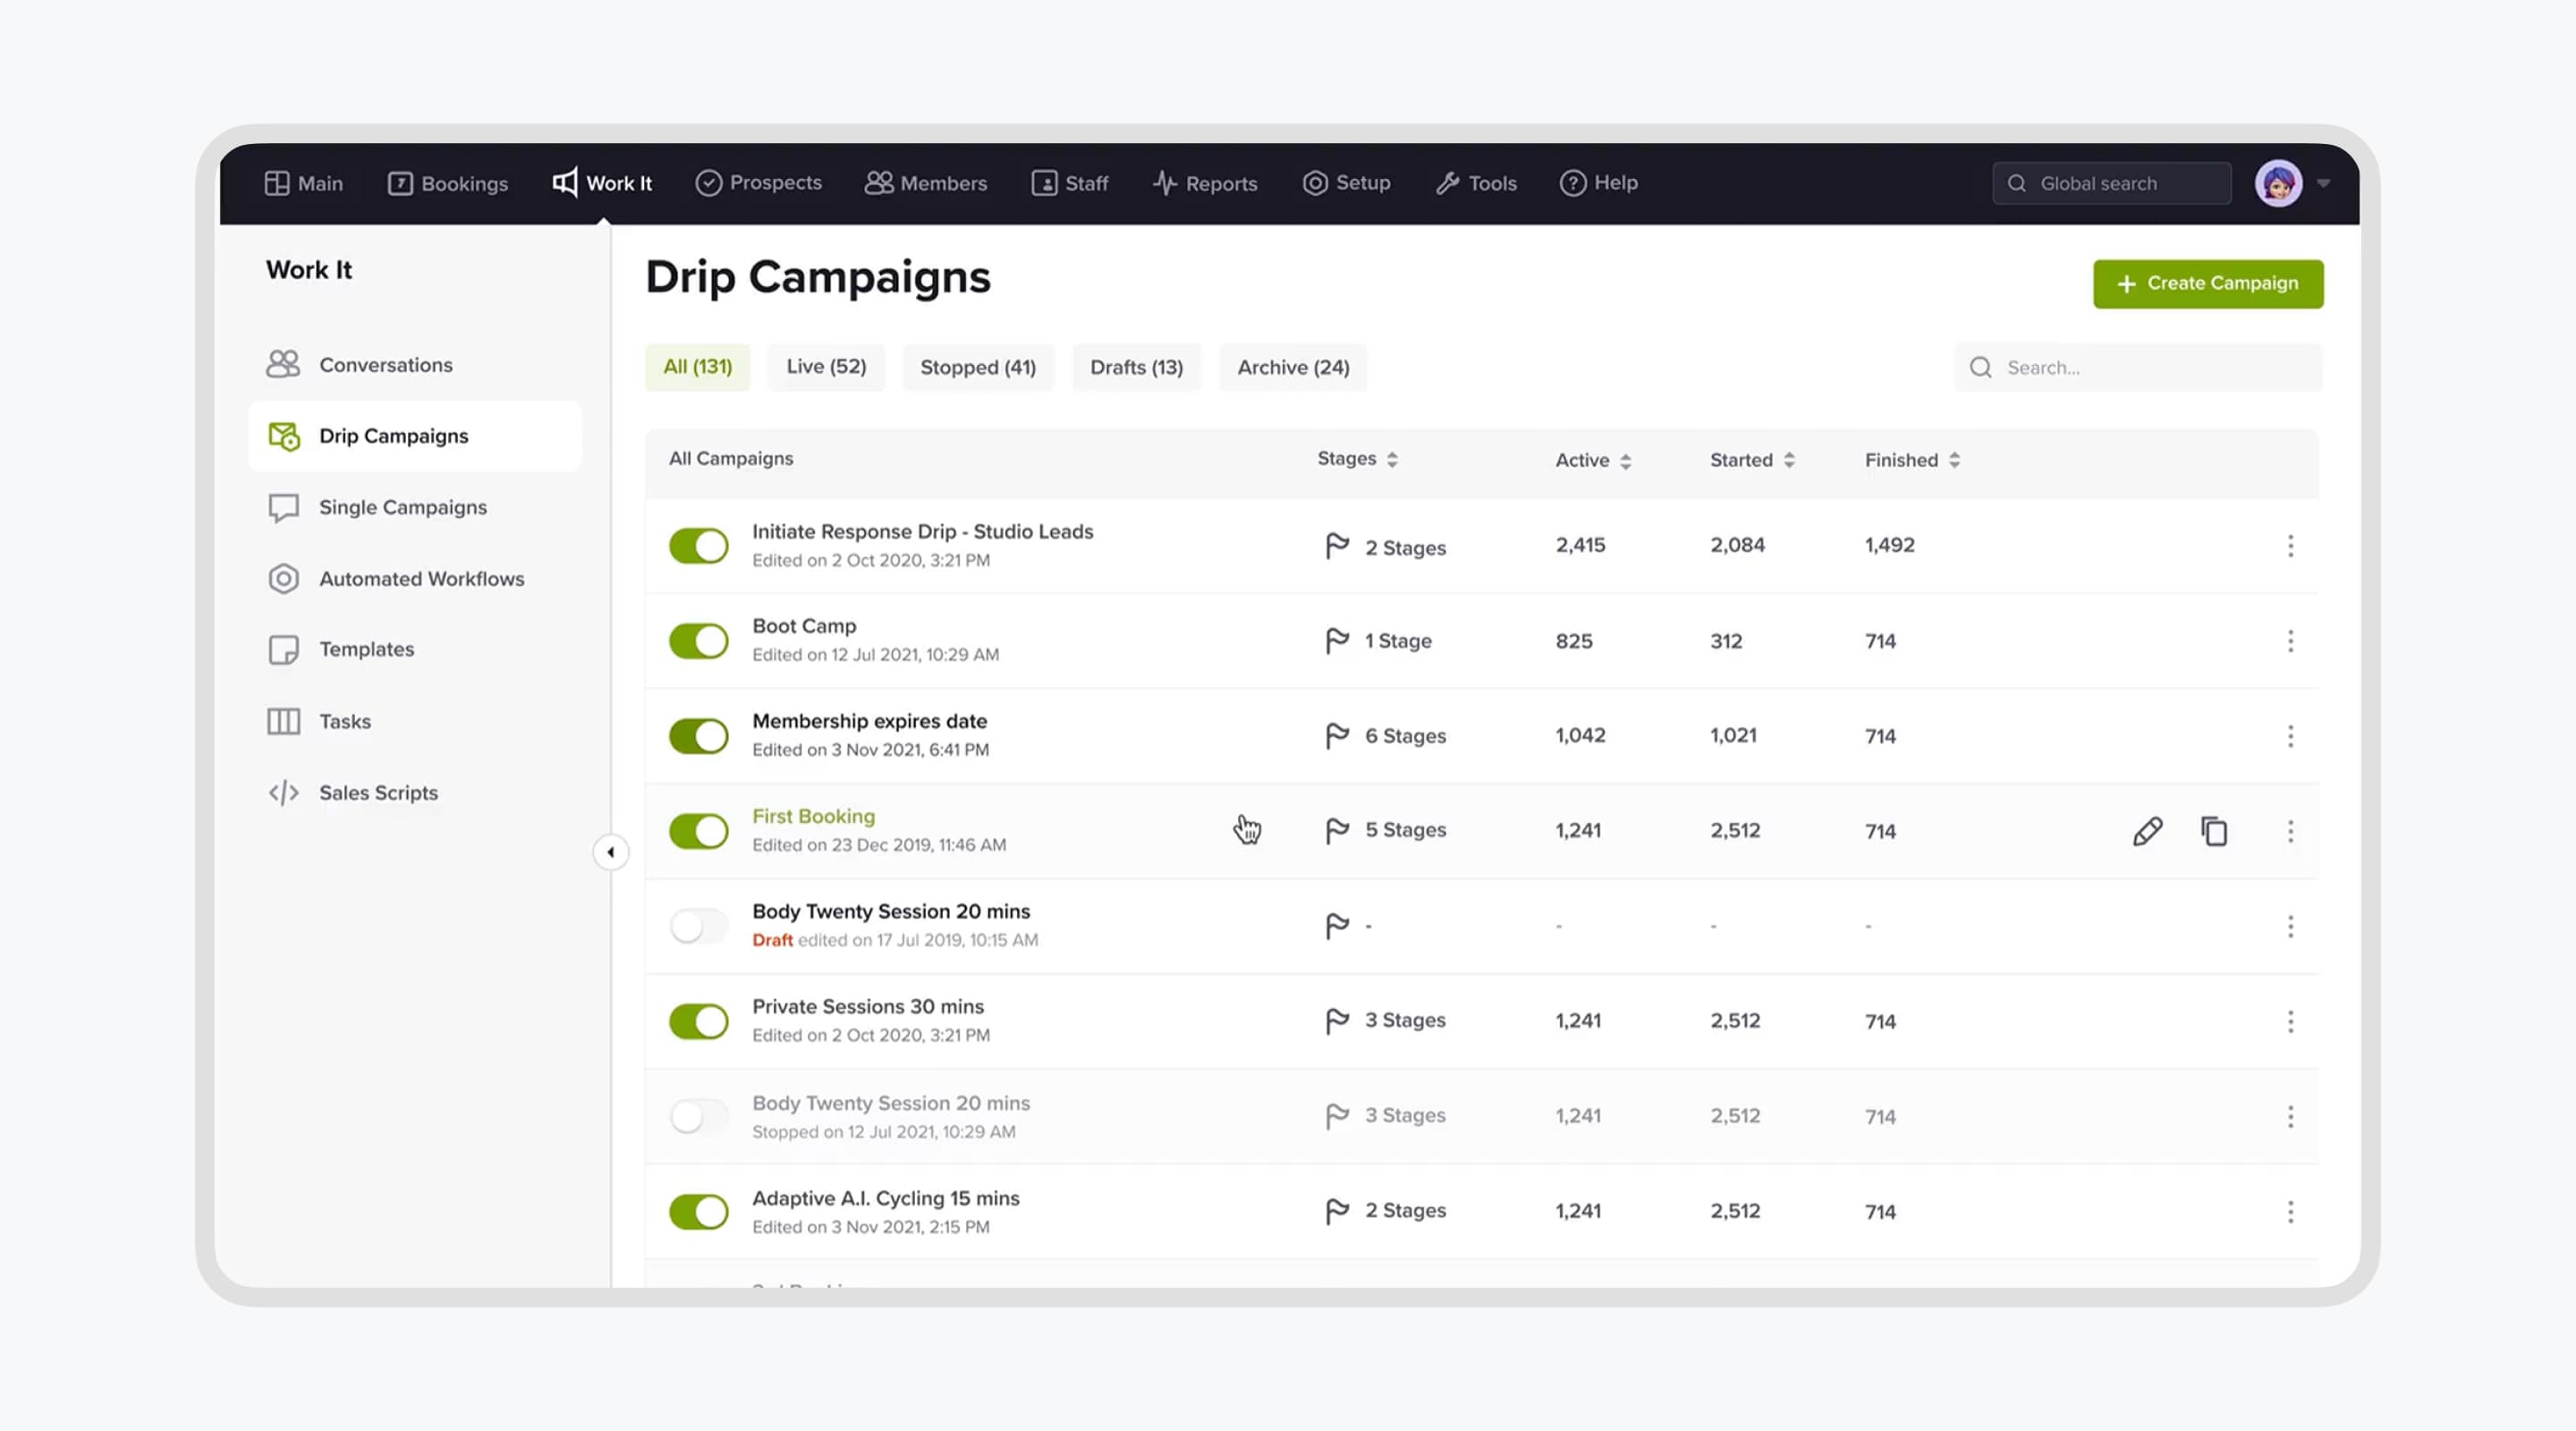2576x1431 pixels.
Task: Open Sales Scripts in sidebar
Action: (415, 793)
